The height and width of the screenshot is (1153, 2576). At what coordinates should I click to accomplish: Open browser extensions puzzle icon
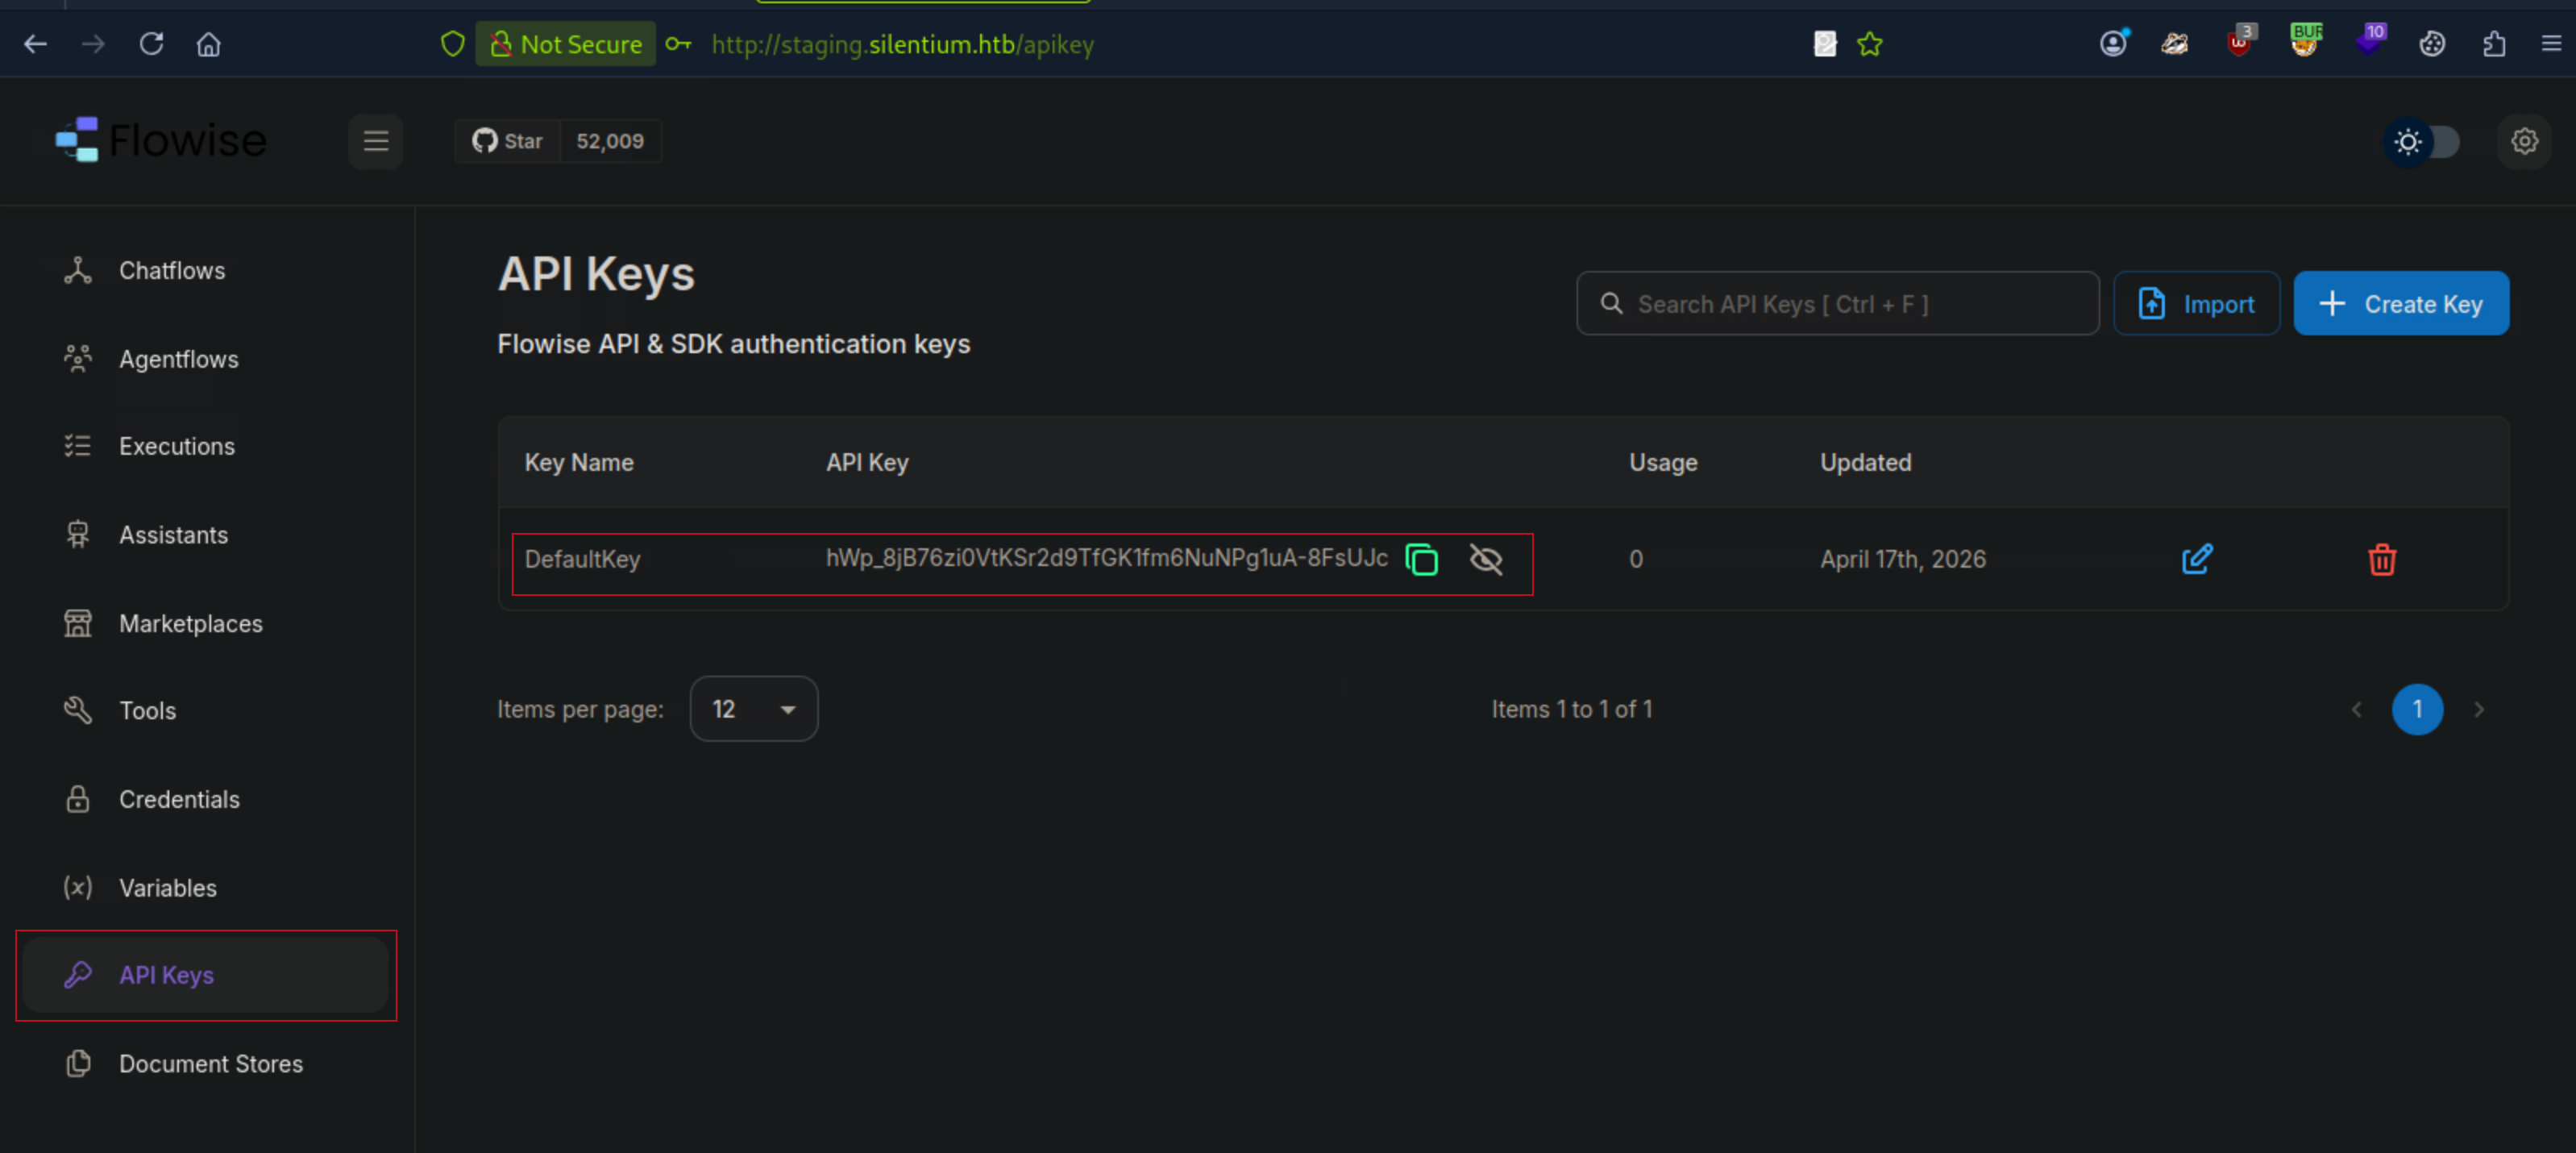(x=2493, y=44)
